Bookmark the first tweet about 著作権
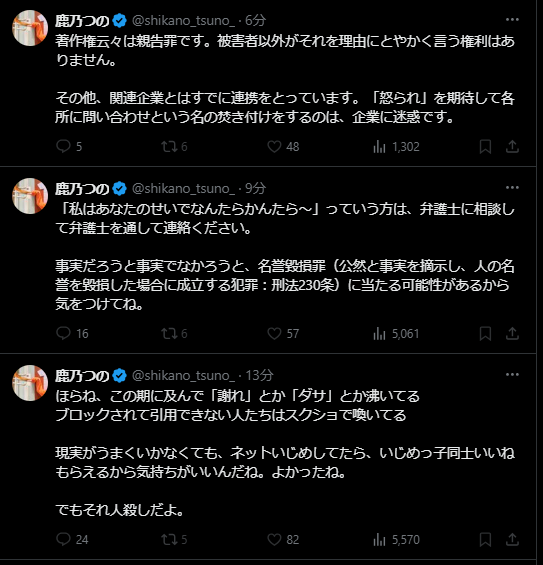The height and width of the screenshot is (565, 543). pos(485,147)
